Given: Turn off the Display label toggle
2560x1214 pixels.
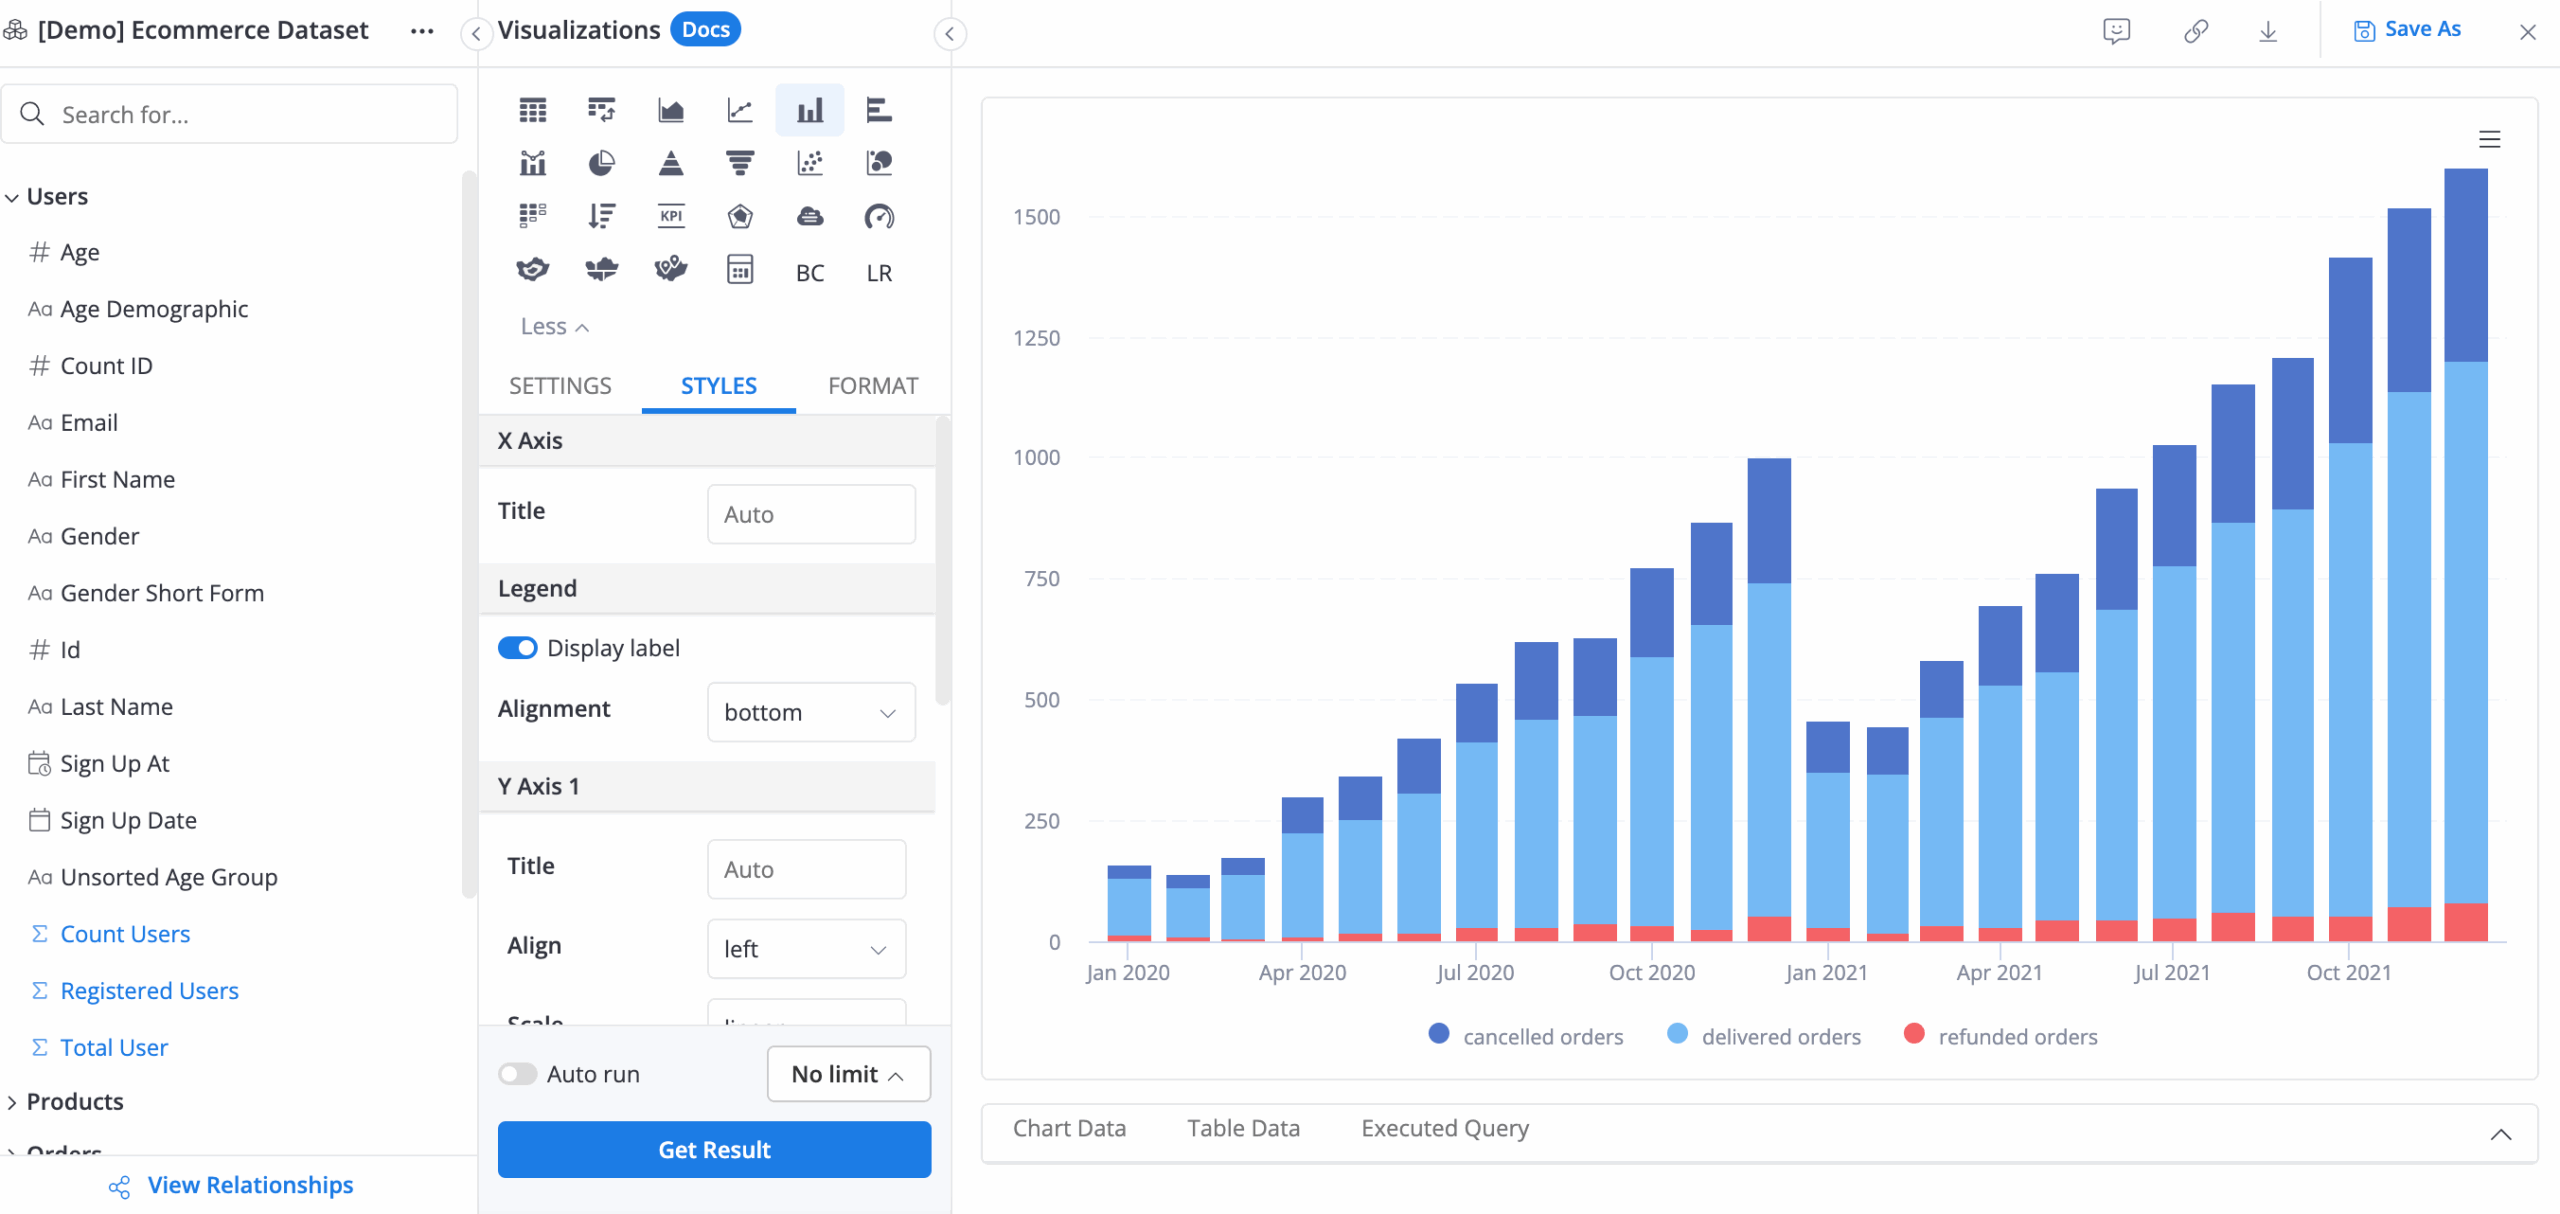Looking at the screenshot, I should point(518,648).
